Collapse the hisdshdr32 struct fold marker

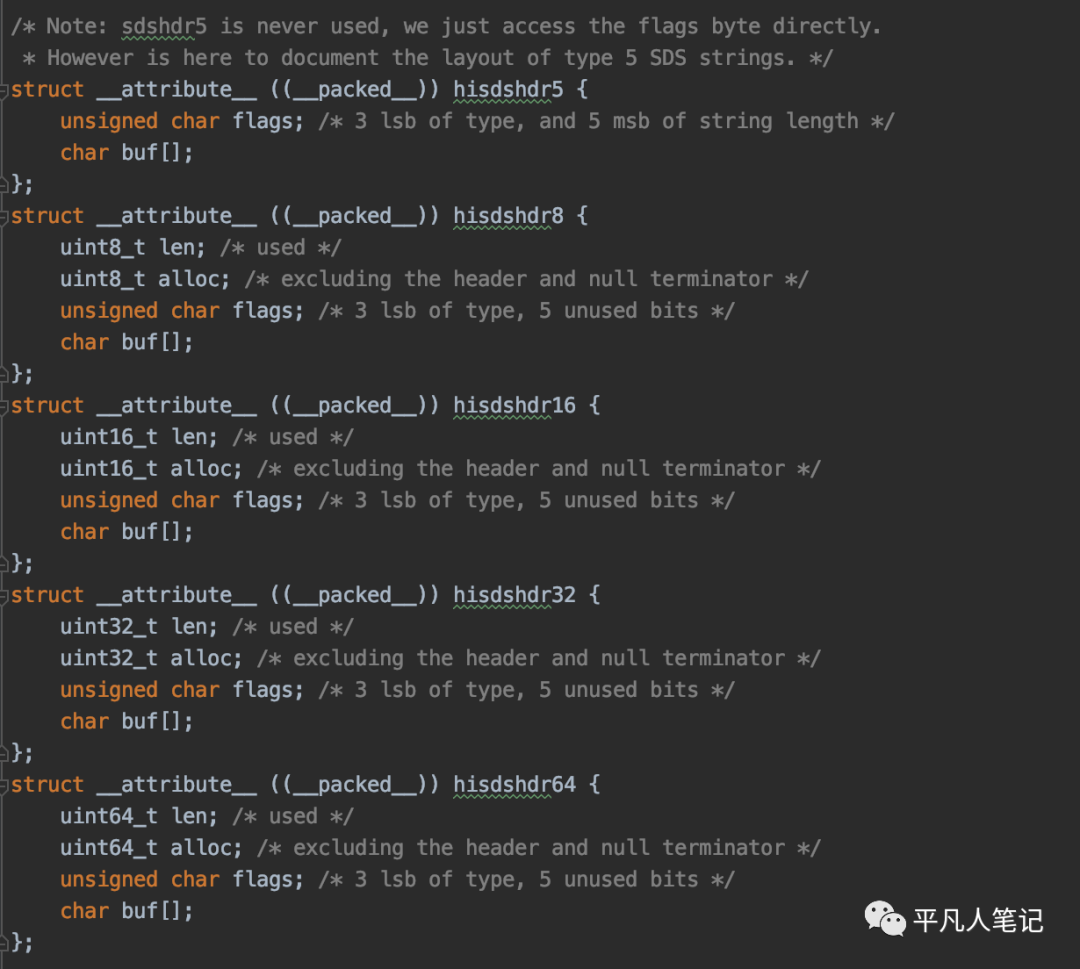3,596
